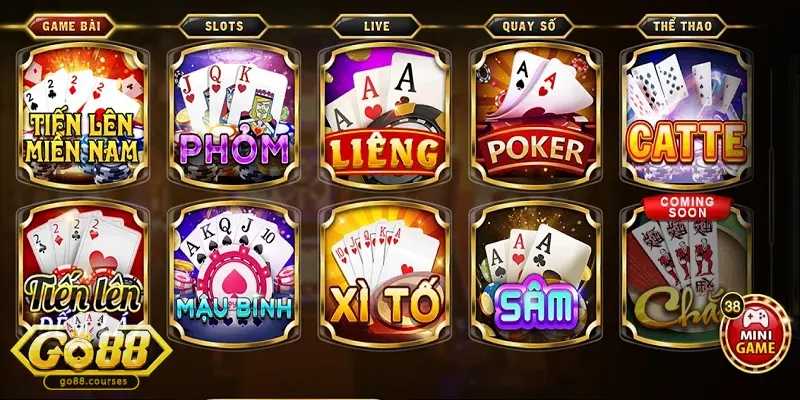
Task: Open the Tiến Lên Đếm Lá tile
Action: point(83,265)
